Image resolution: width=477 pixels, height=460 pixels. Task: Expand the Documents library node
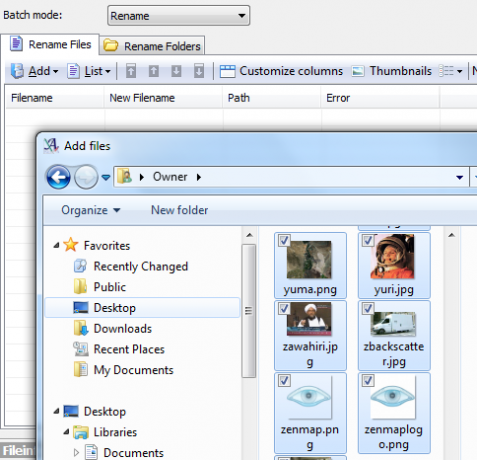(76, 452)
